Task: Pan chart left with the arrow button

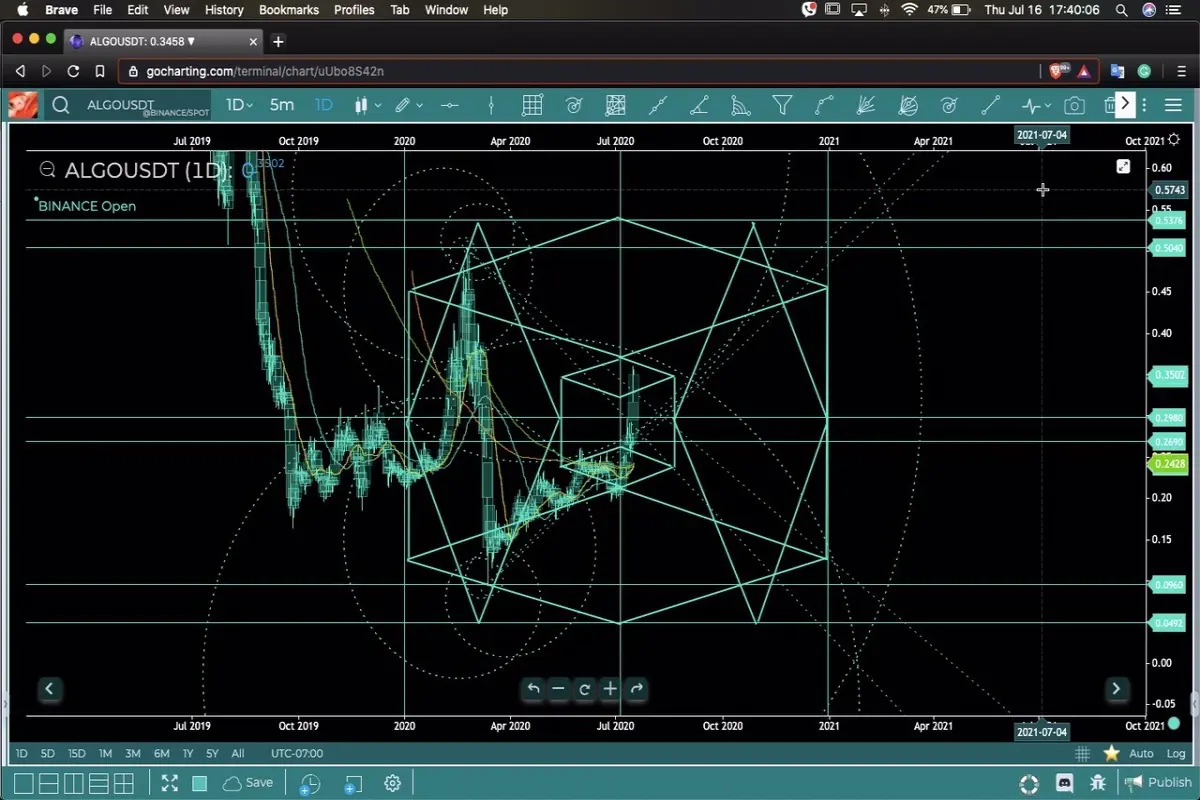Action: (x=49, y=688)
